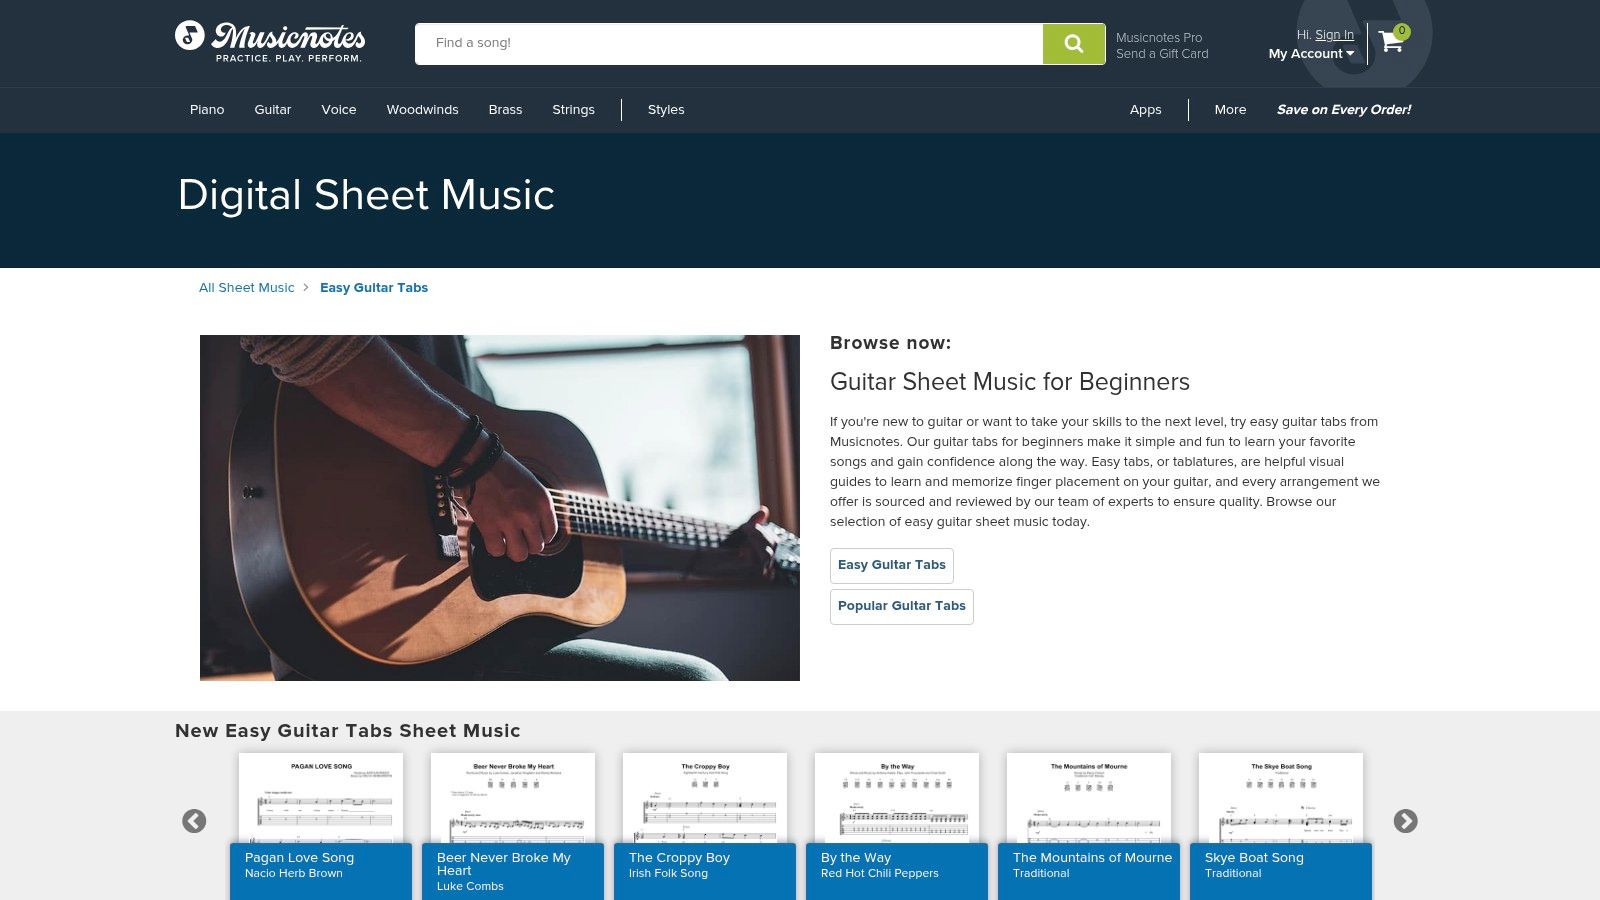This screenshot has height=900, width=1600.
Task: Open the Woodwinds category
Action: pyautogui.click(x=422, y=110)
